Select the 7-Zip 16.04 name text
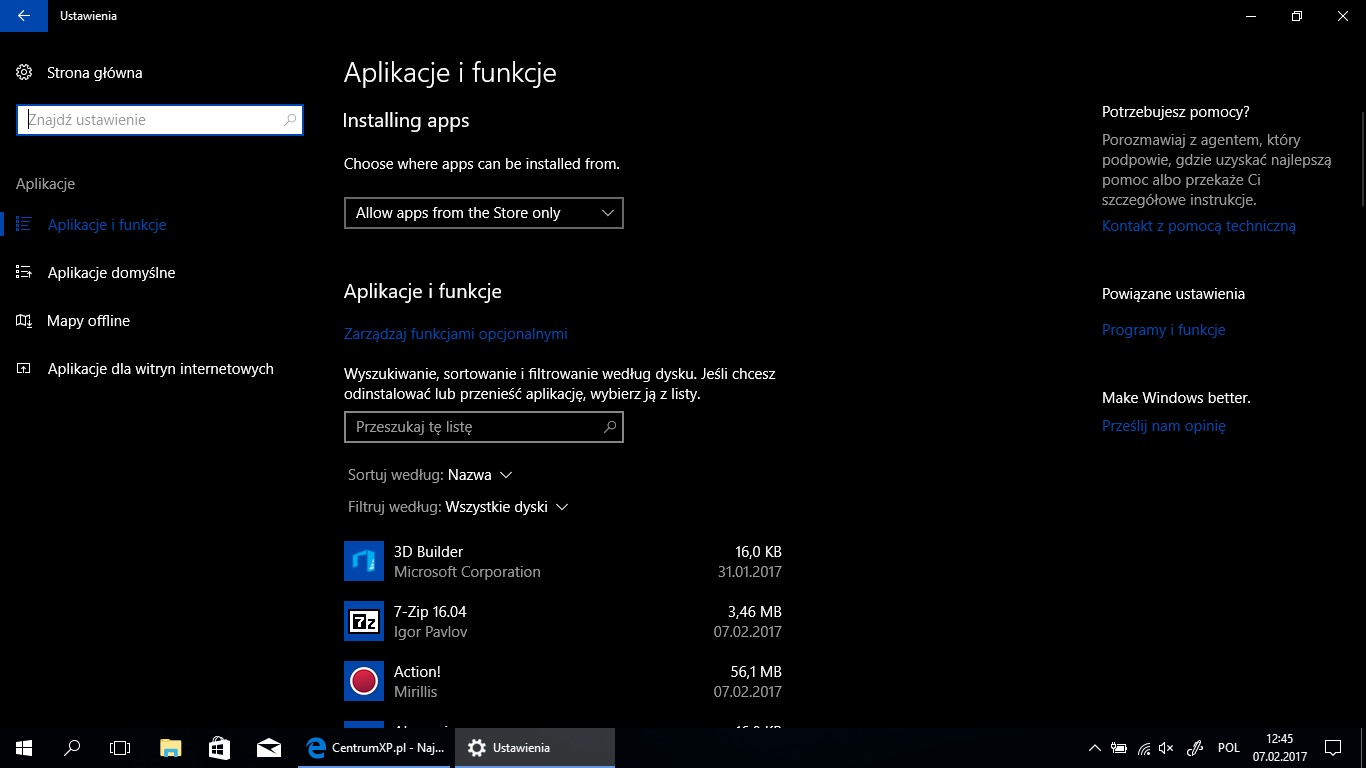 click(x=430, y=612)
